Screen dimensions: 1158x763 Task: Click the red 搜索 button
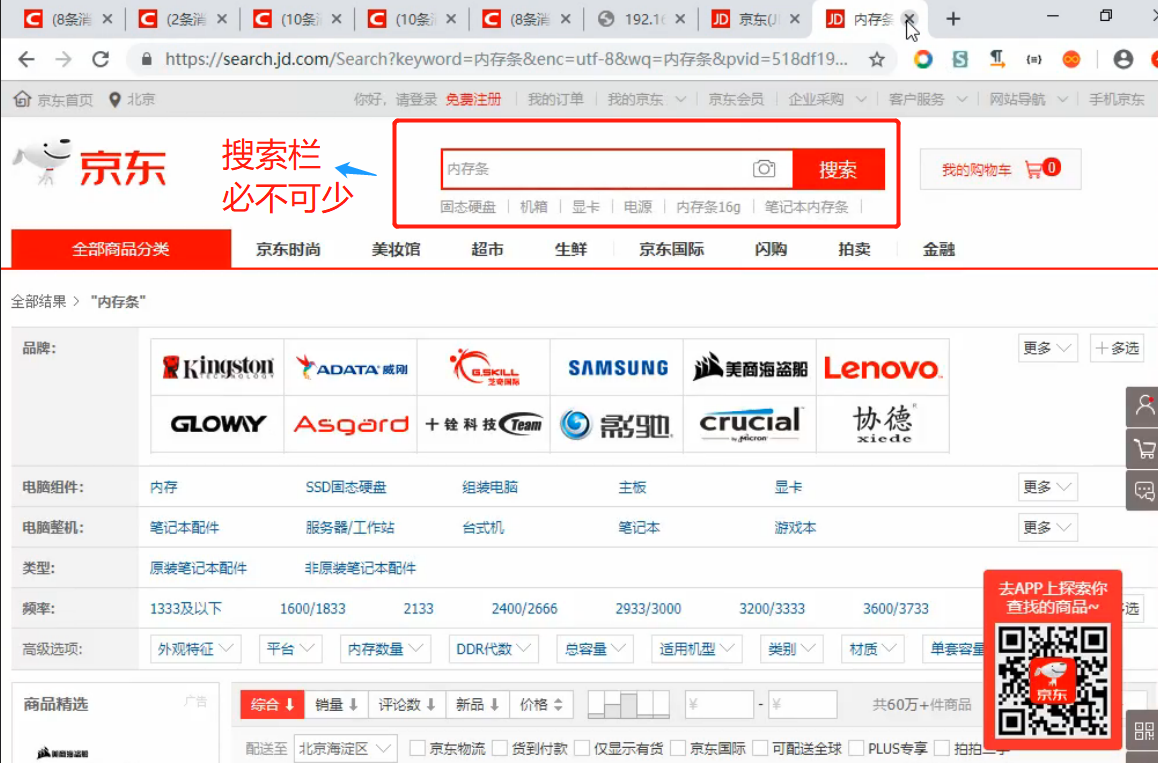pos(838,168)
